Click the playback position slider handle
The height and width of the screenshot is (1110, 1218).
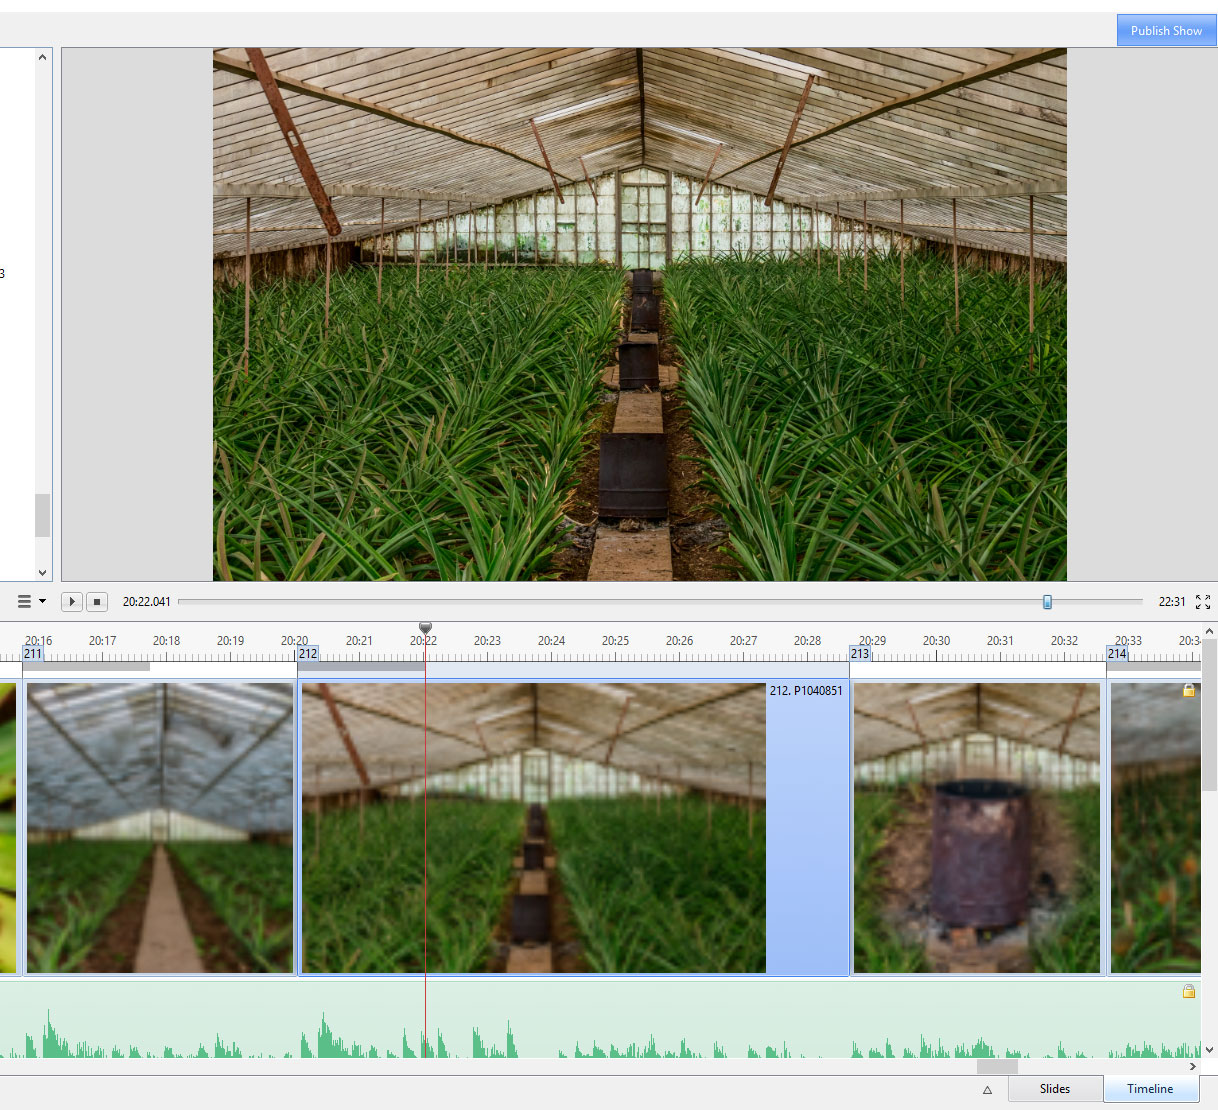coord(1047,602)
